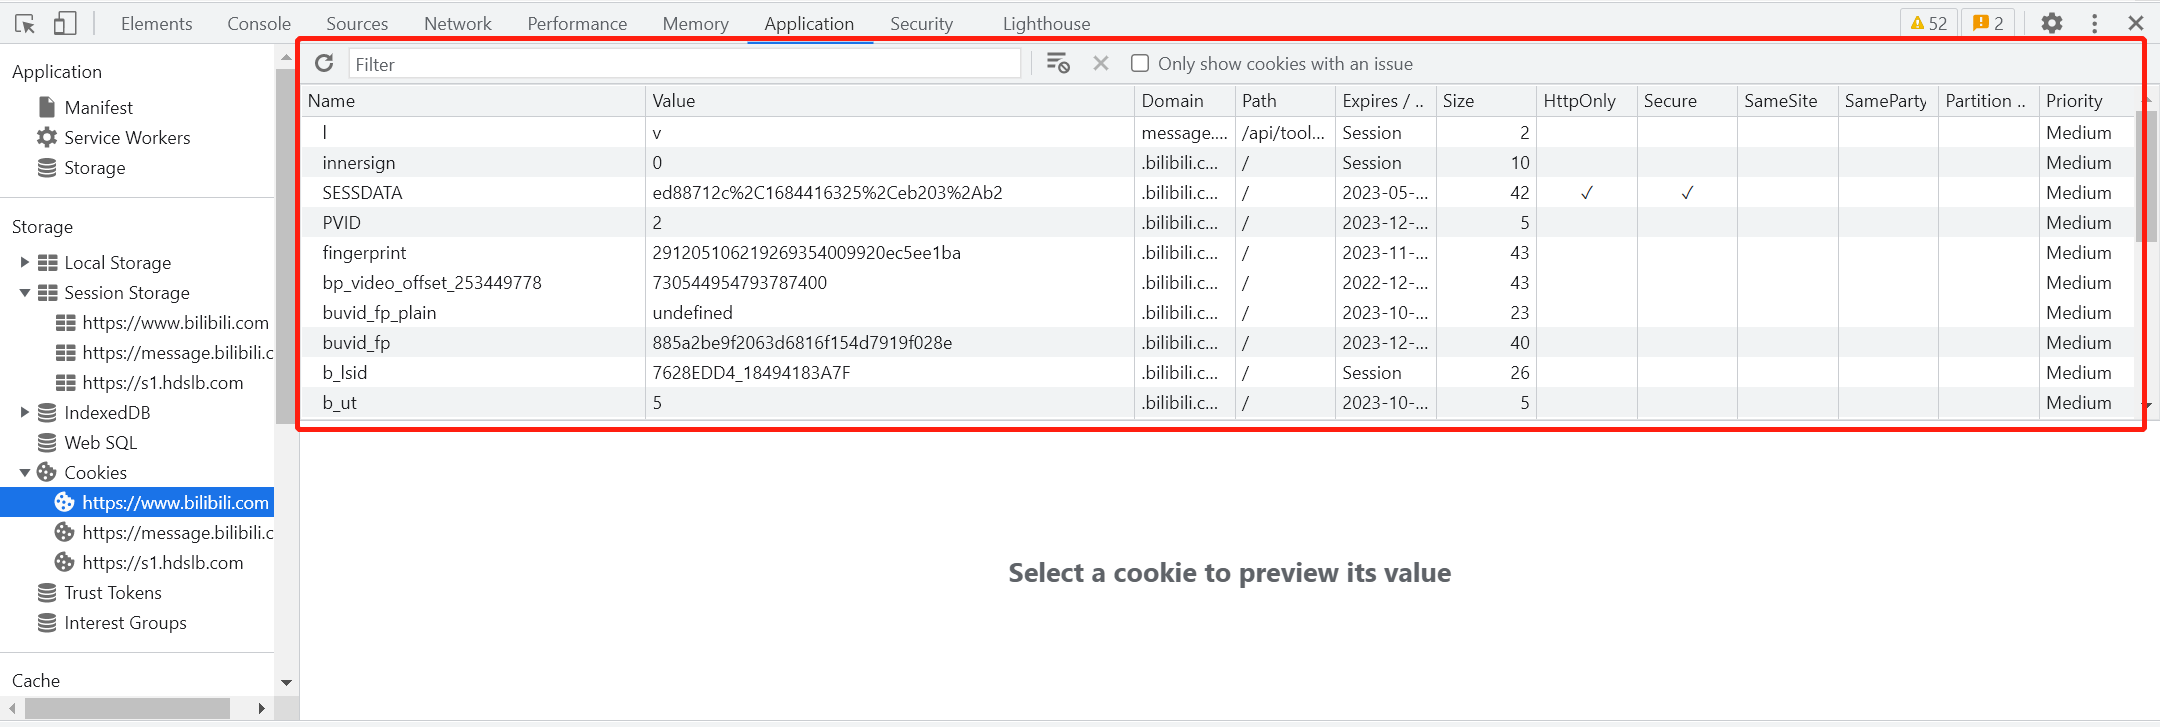This screenshot has width=2160, height=727.
Task: Enable 'Only show cookies with an issue'
Action: point(1140,64)
